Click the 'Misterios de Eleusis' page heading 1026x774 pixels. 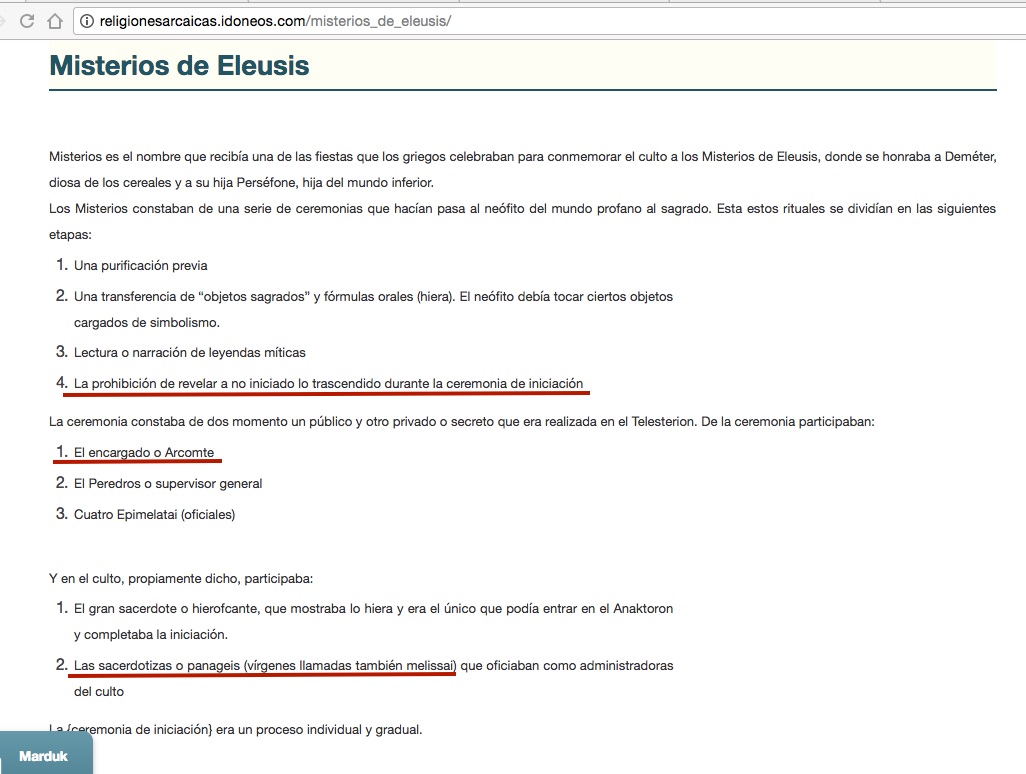click(179, 66)
